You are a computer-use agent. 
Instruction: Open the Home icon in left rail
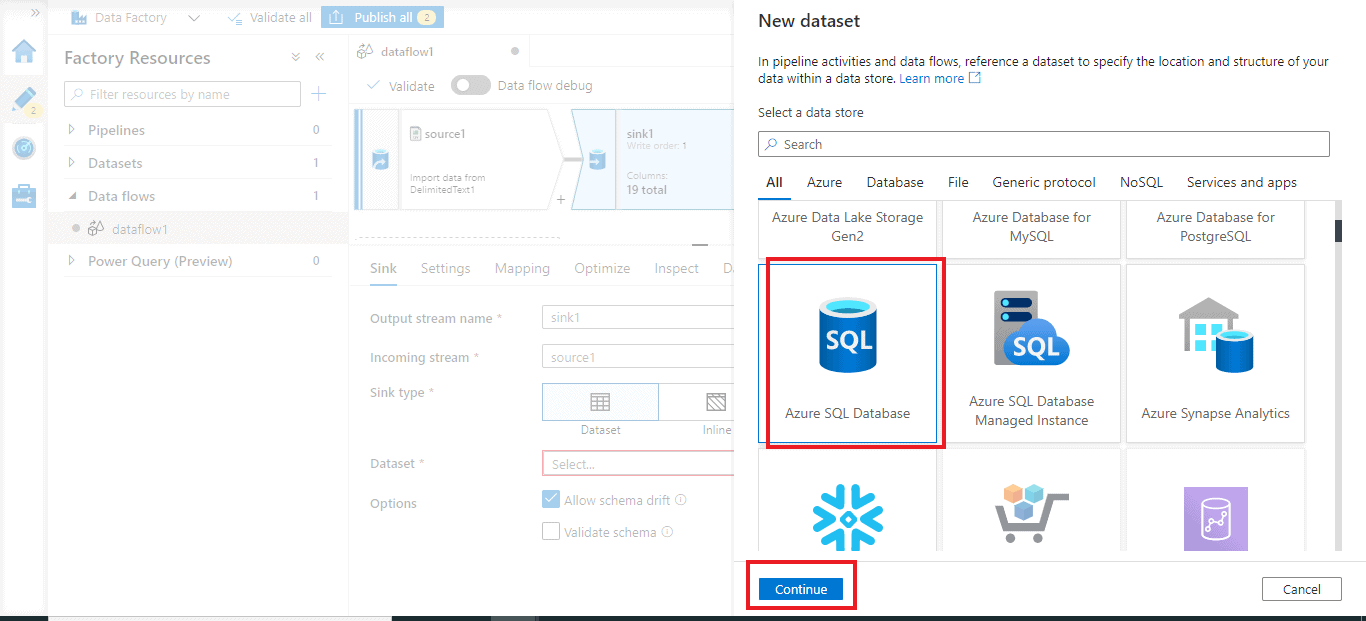[23, 52]
